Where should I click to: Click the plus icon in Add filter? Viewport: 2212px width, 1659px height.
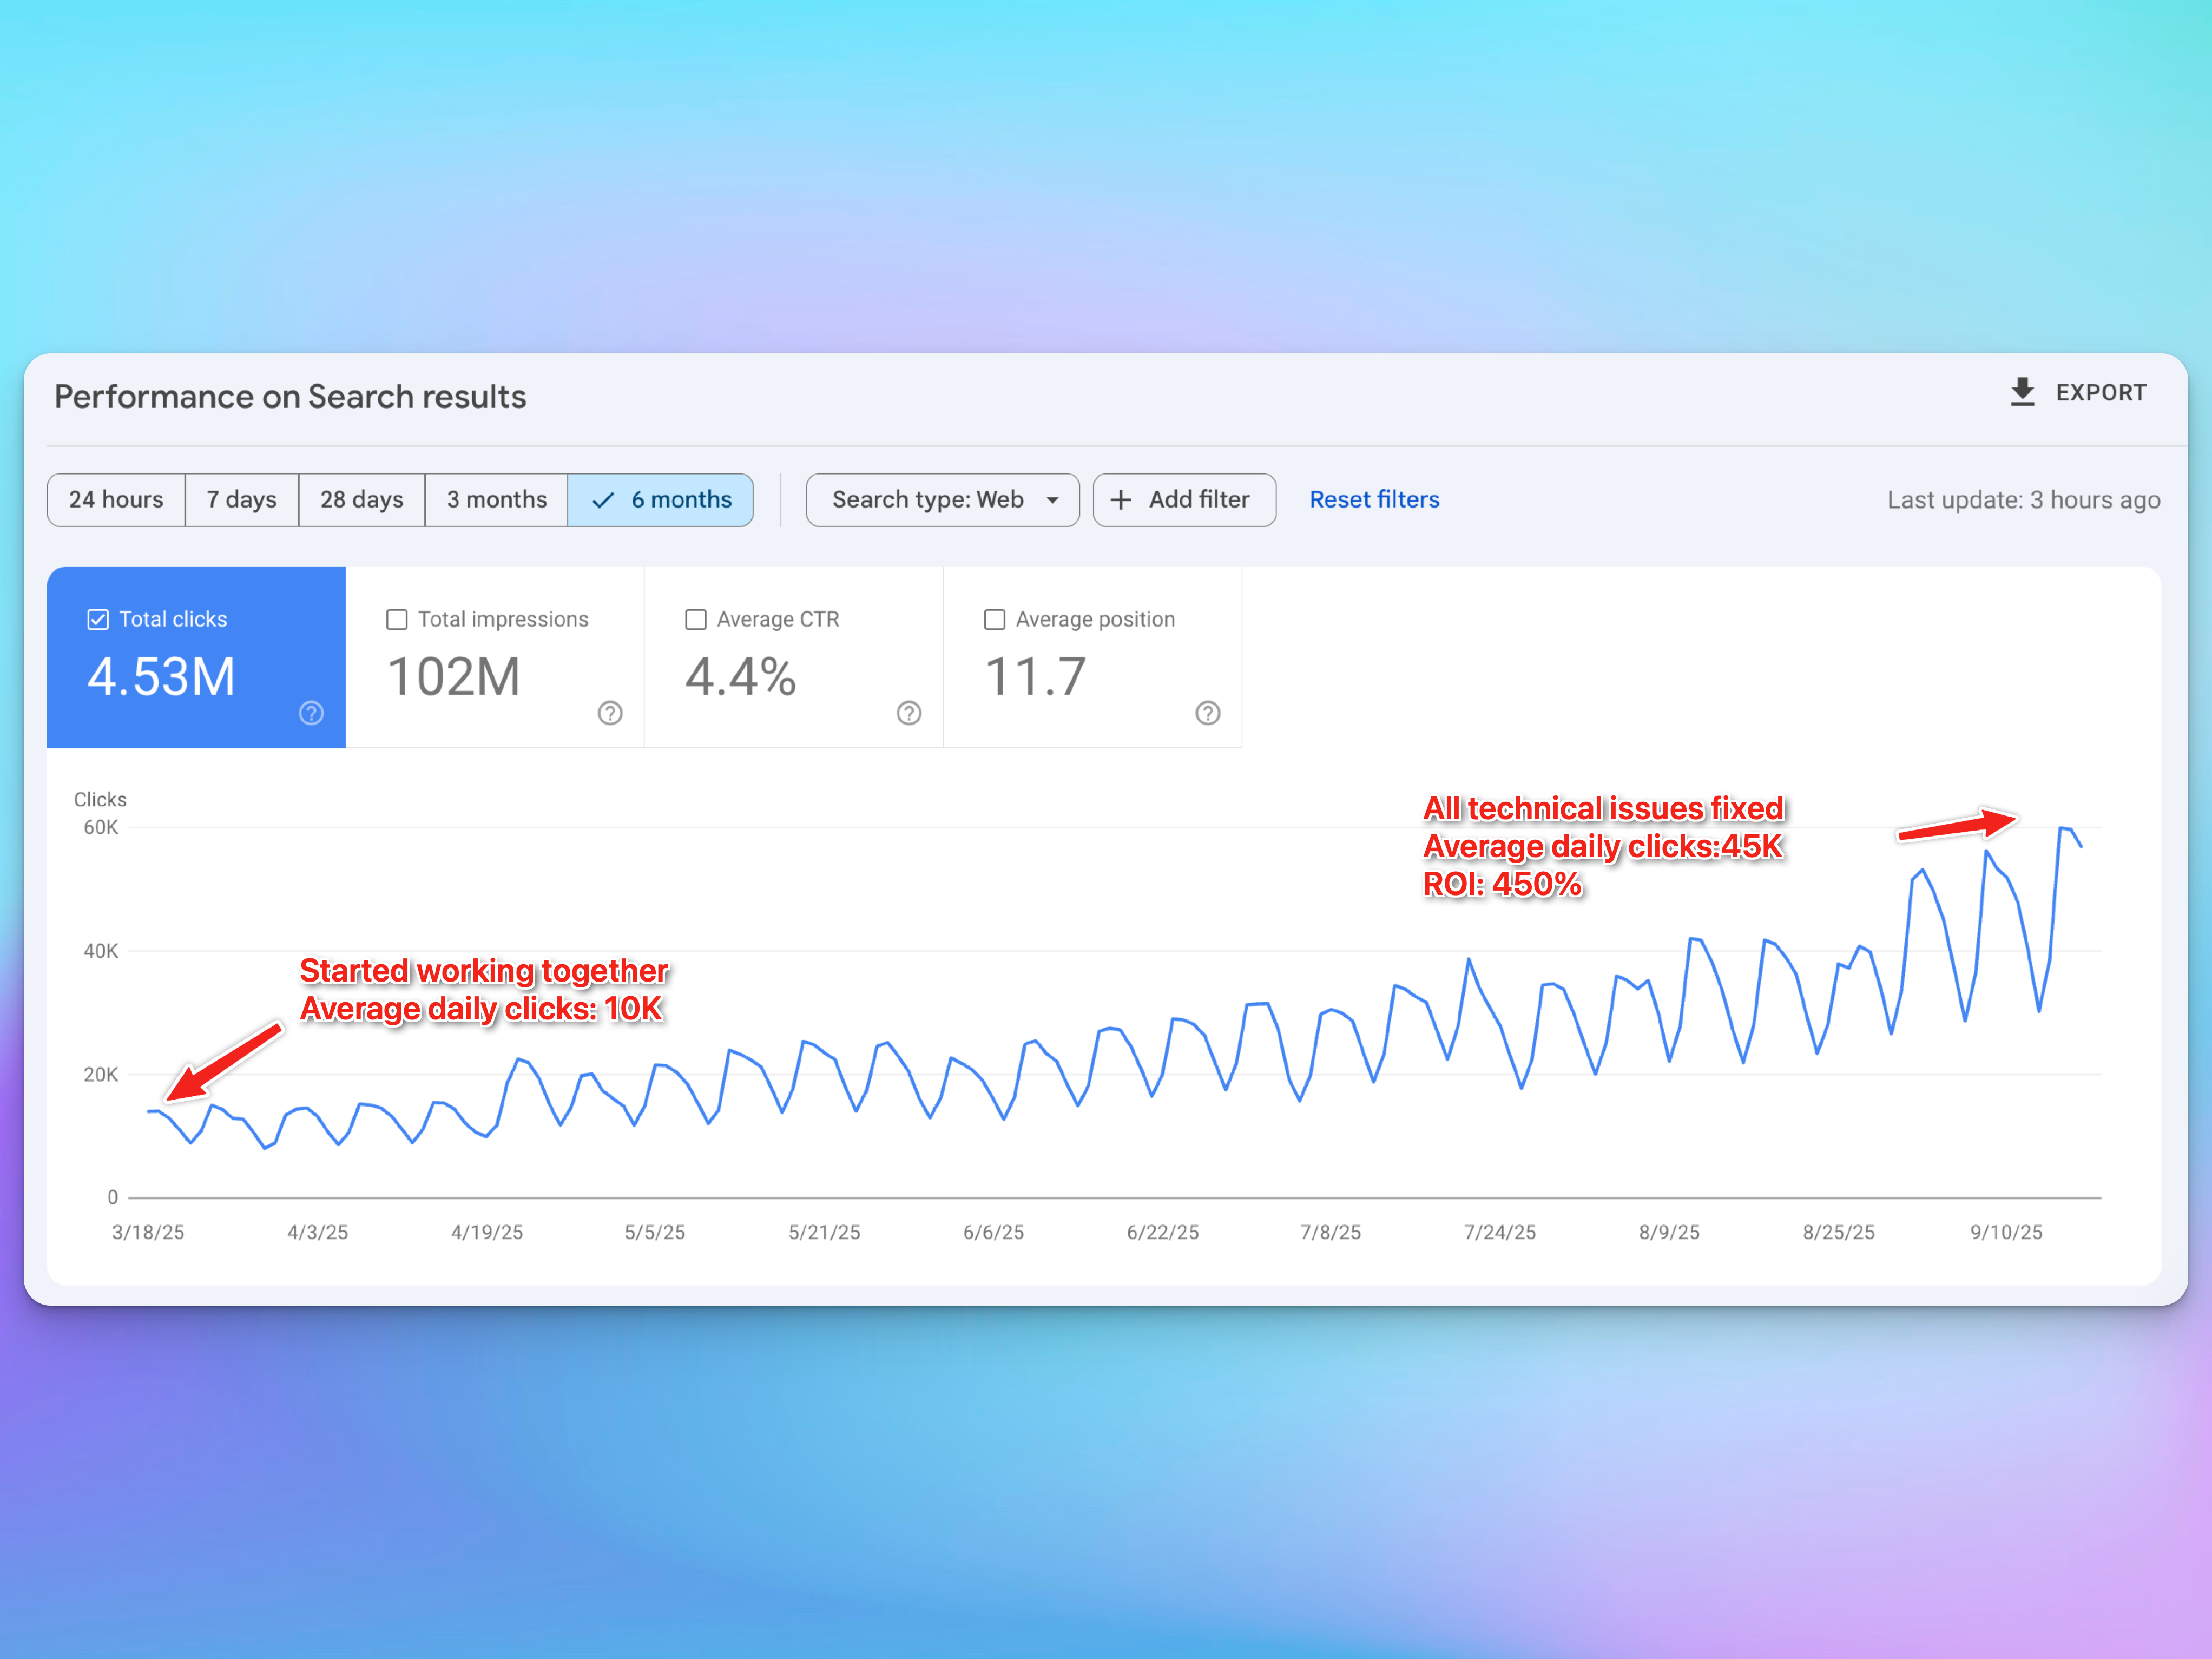tap(1121, 500)
